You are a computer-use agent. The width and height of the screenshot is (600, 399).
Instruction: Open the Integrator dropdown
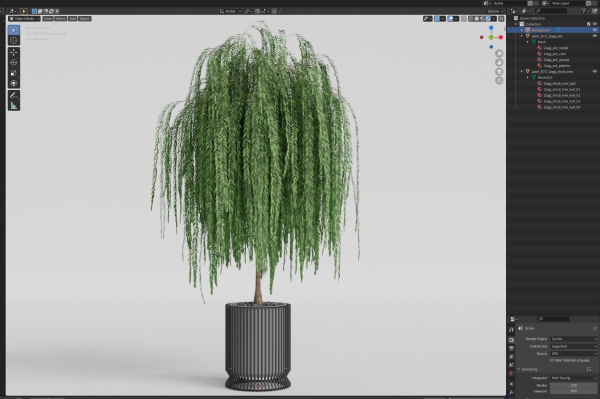pyautogui.click(x=574, y=378)
